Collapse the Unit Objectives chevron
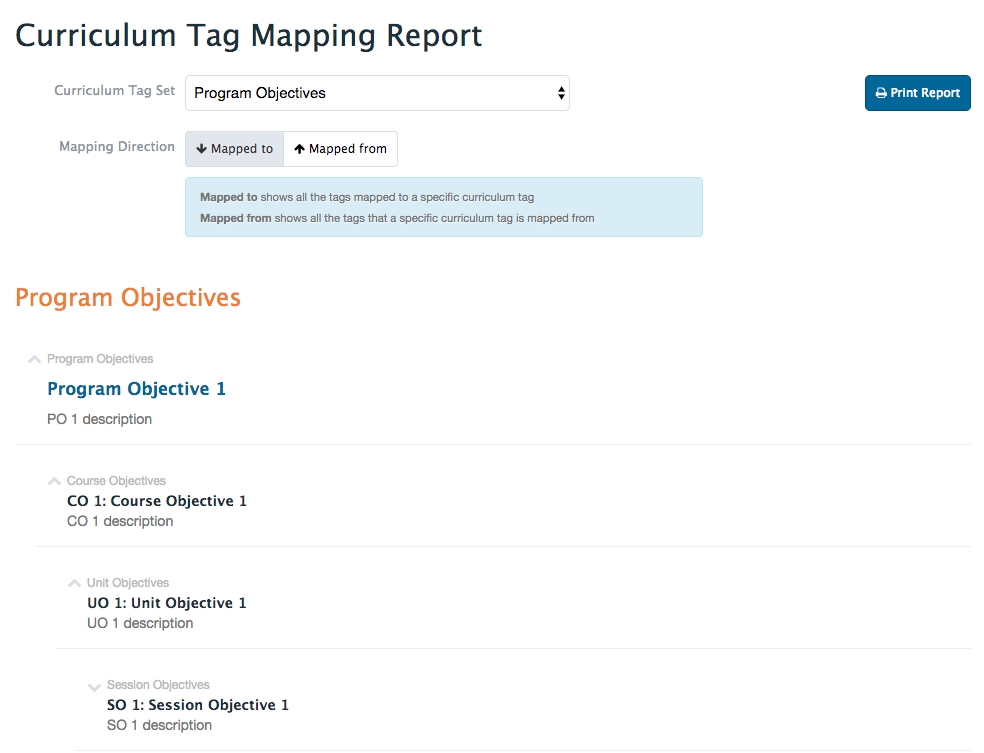984x753 pixels. 75,583
